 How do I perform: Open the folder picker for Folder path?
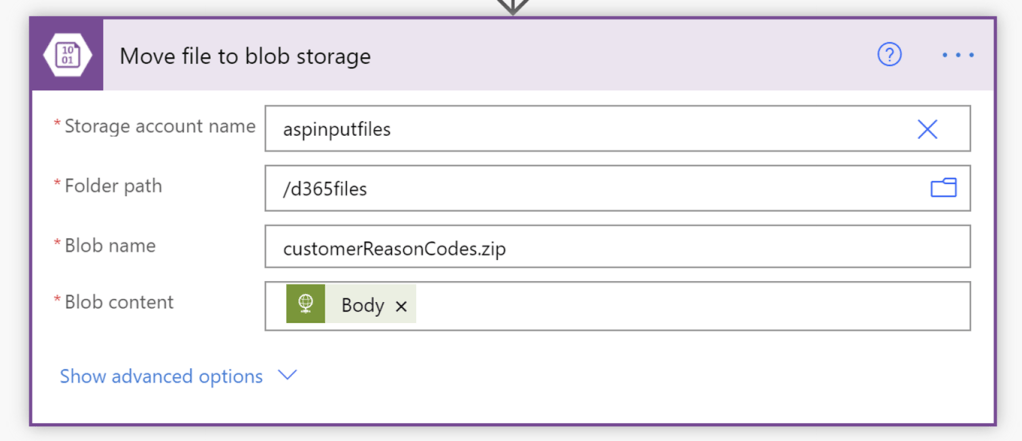coord(943,188)
